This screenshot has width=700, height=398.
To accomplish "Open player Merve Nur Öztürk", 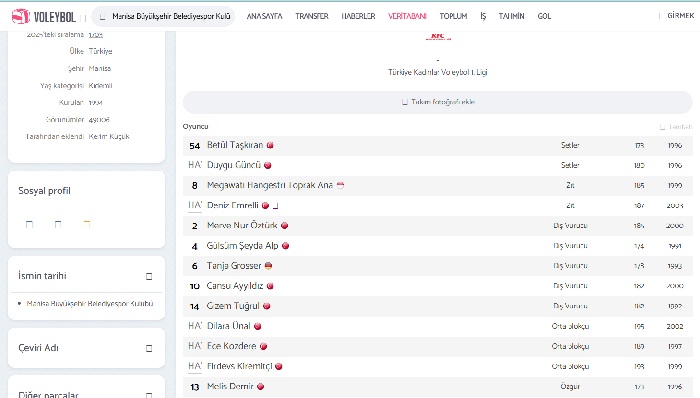I will click(242, 225).
